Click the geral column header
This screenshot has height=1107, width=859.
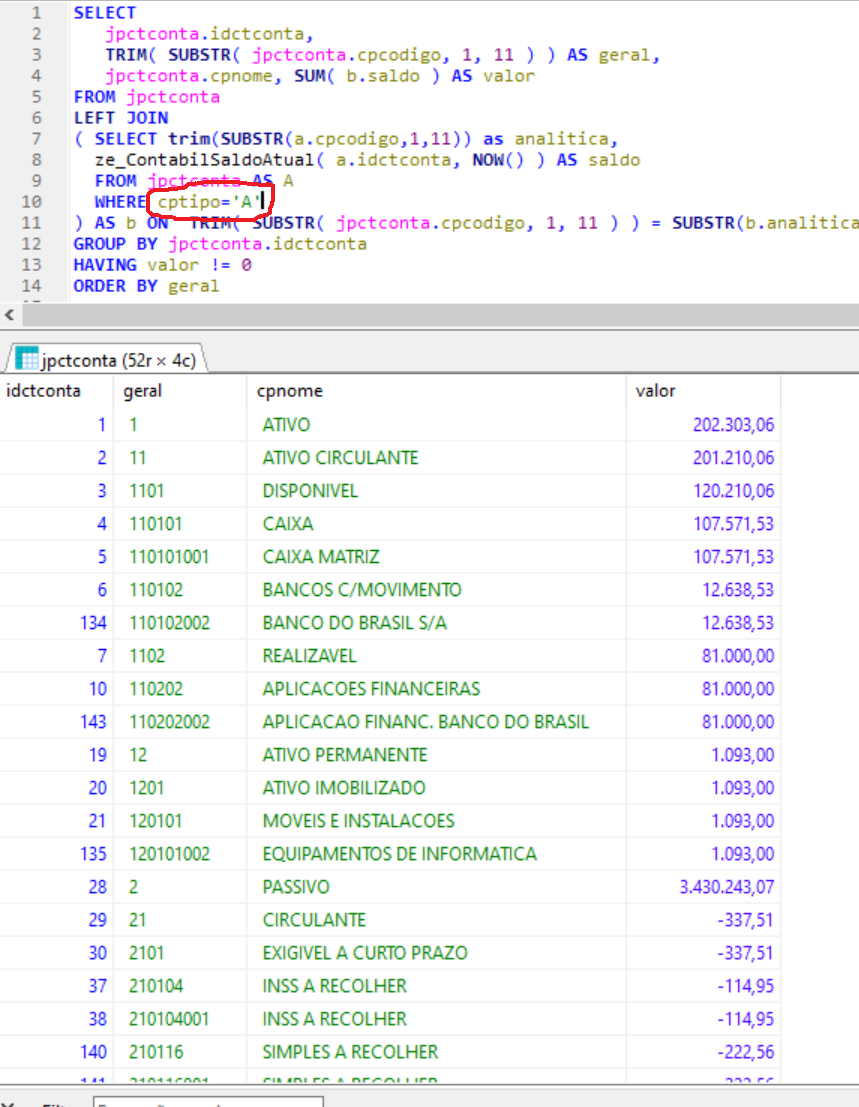143,391
